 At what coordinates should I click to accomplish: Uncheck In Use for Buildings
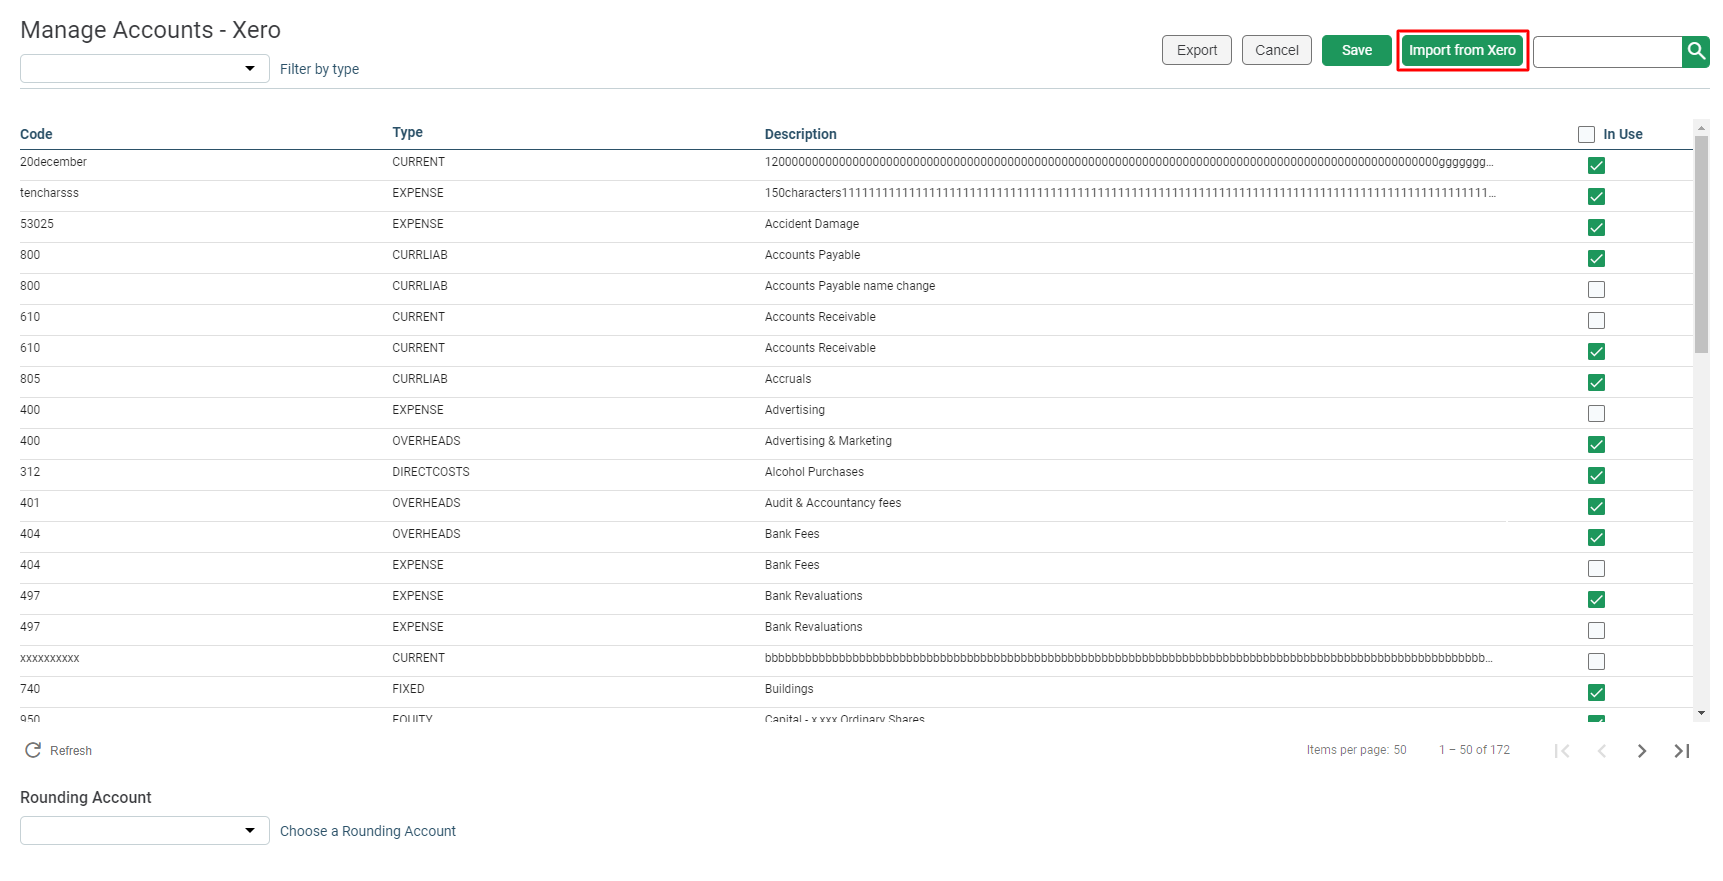click(x=1596, y=693)
